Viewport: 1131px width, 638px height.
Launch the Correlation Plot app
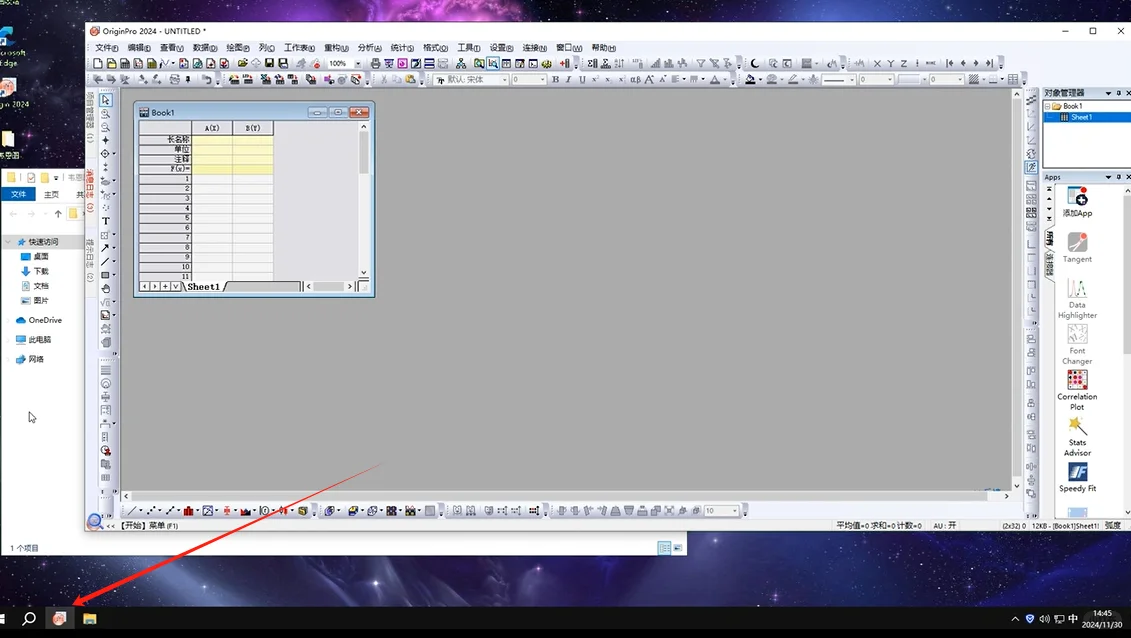tap(1077, 390)
